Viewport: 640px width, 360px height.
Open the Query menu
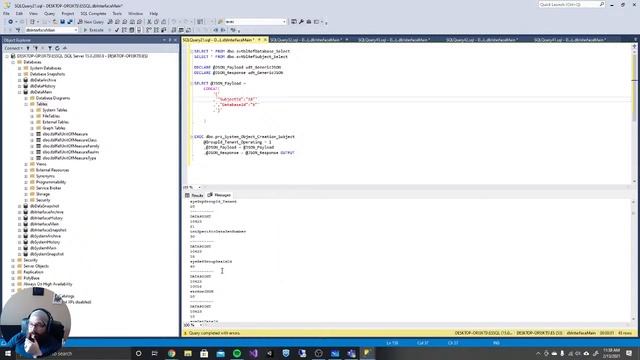[x=49, y=13]
